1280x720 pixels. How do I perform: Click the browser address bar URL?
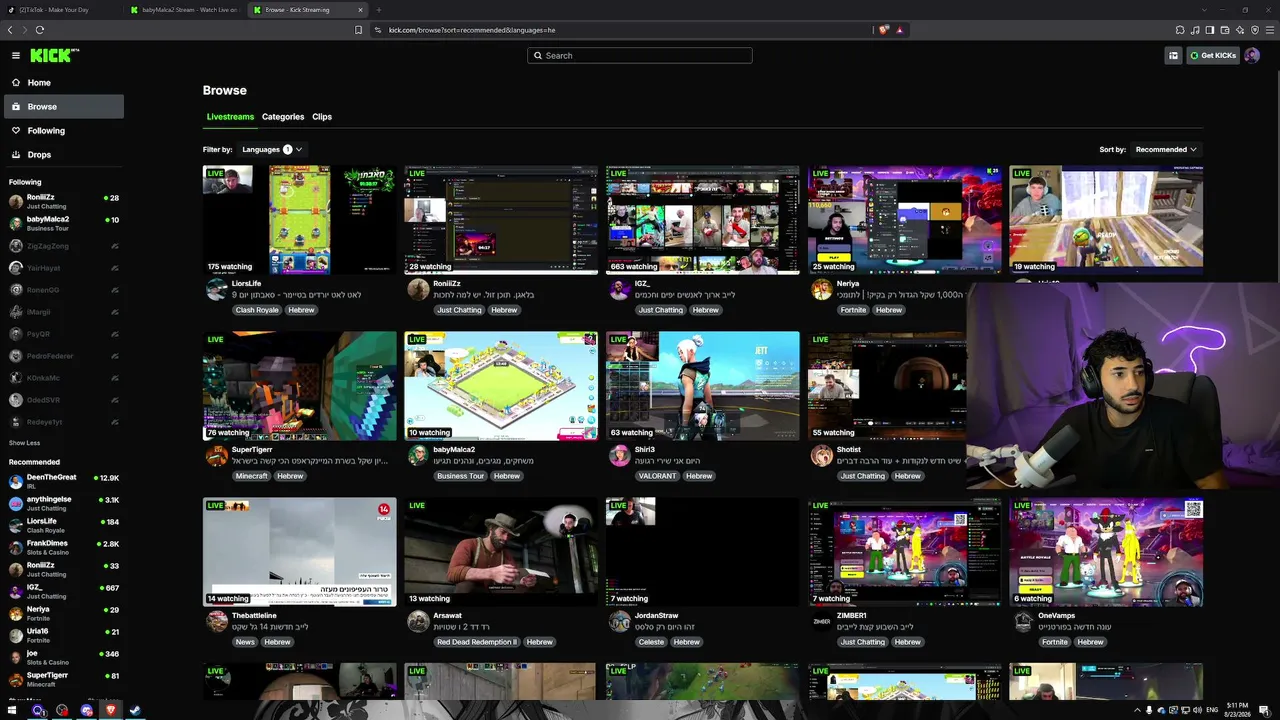(472, 30)
